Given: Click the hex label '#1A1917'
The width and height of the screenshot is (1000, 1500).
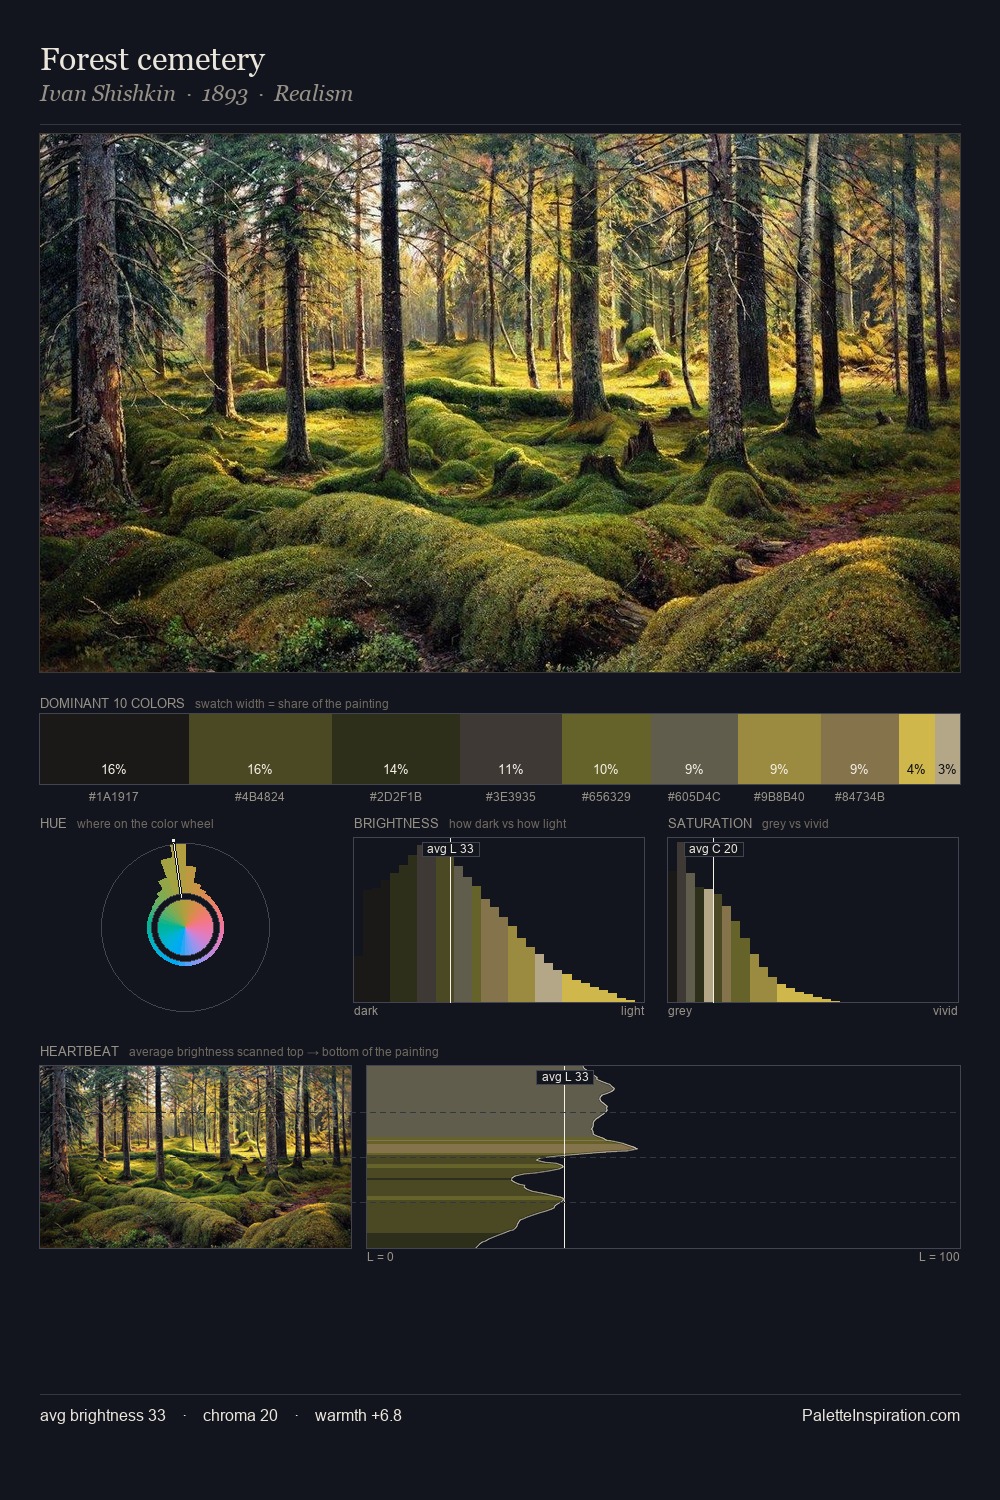Looking at the screenshot, I should click(x=114, y=797).
